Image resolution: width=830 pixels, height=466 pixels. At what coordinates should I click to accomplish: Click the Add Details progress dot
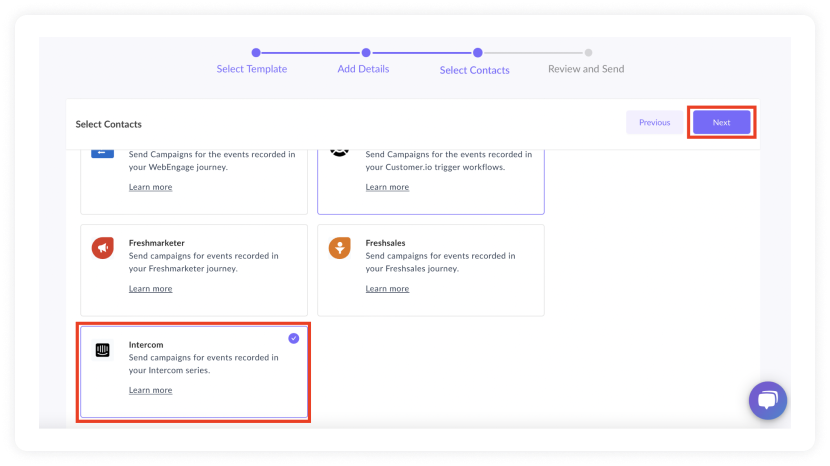coord(366,52)
